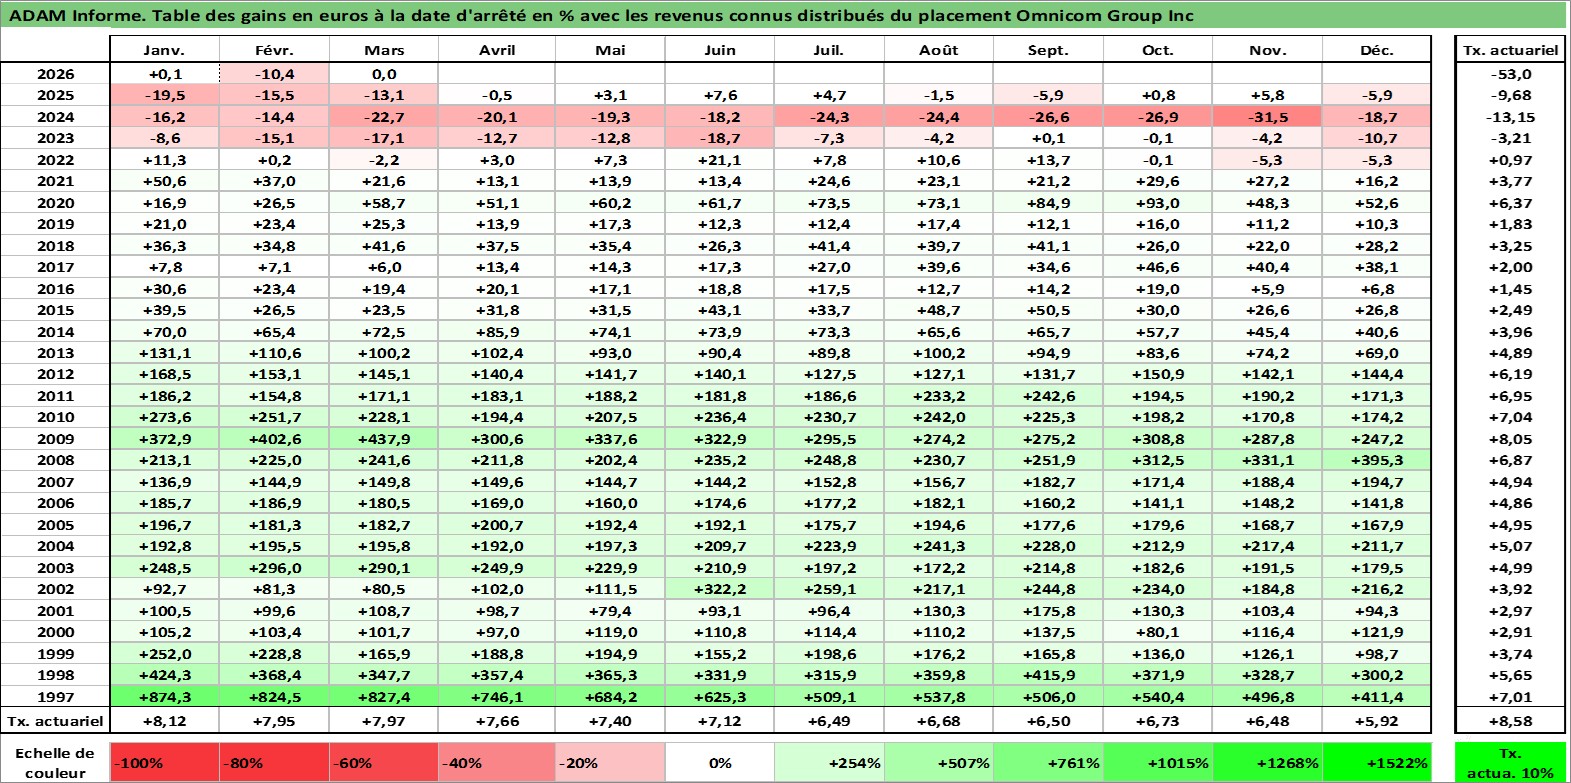1571x783 pixels.
Task: Click the ADAM Informe title banner
Action: click(x=784, y=15)
